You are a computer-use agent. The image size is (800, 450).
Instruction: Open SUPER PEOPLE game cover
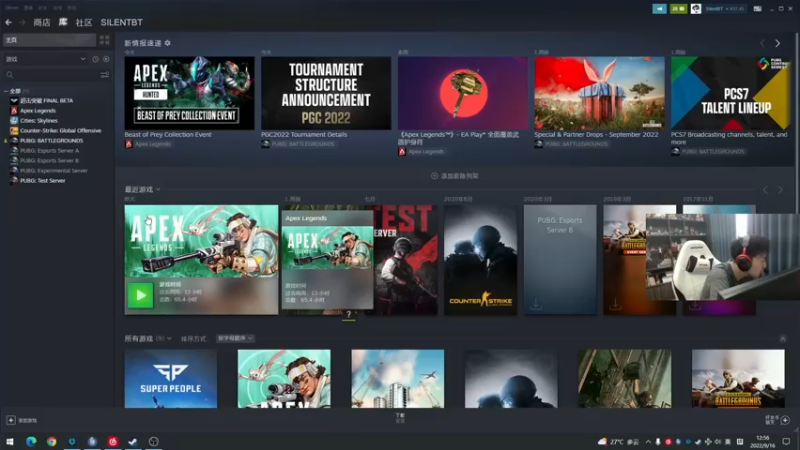[171, 379]
